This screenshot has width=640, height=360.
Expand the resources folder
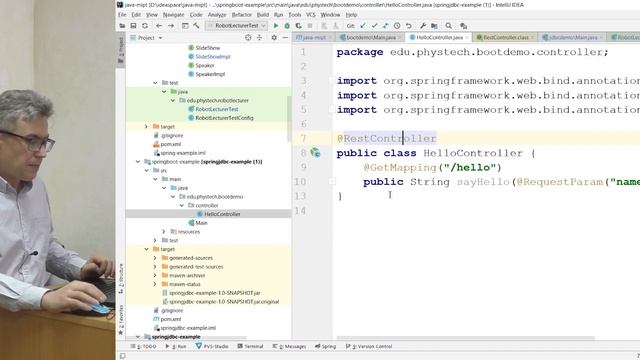click(164, 231)
